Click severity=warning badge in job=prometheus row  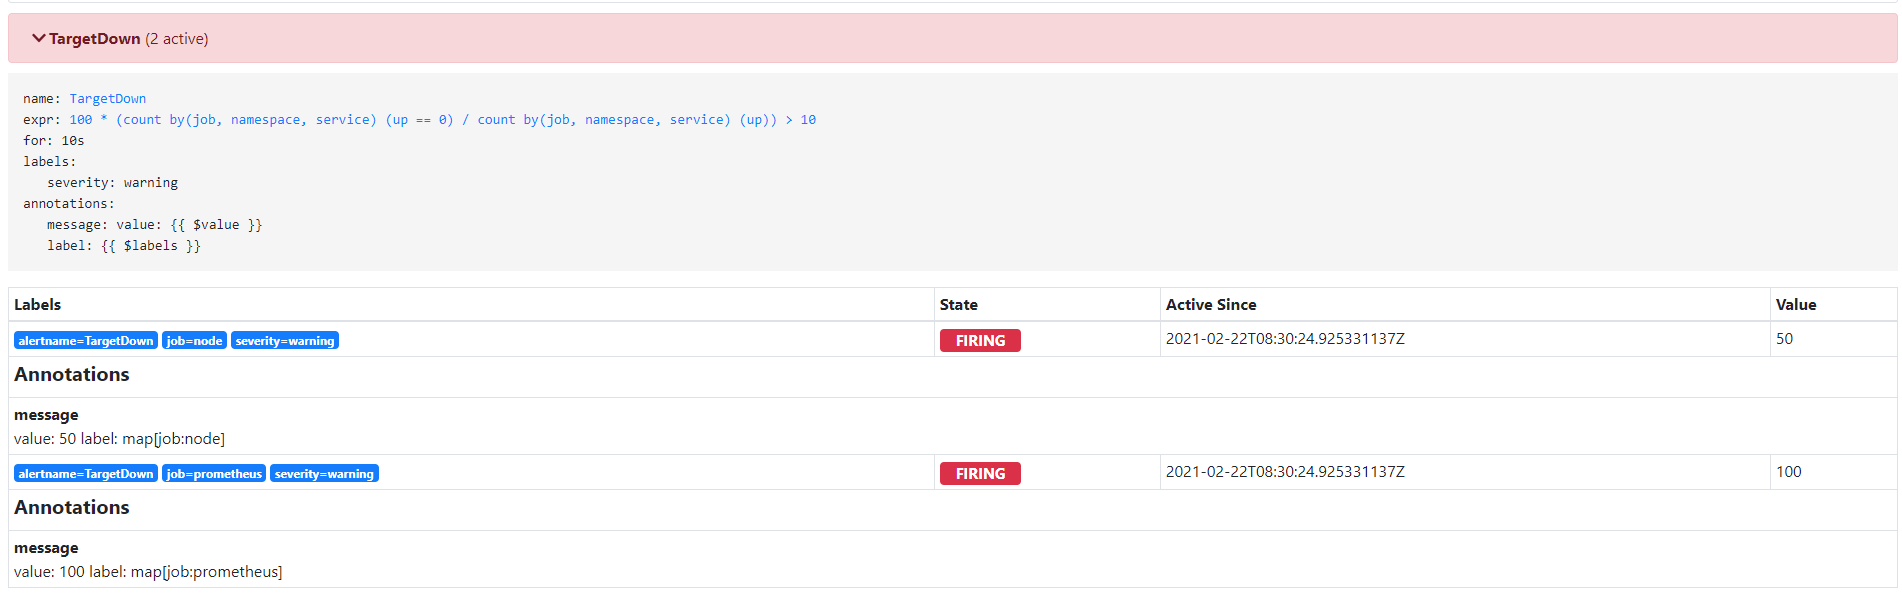(x=324, y=474)
